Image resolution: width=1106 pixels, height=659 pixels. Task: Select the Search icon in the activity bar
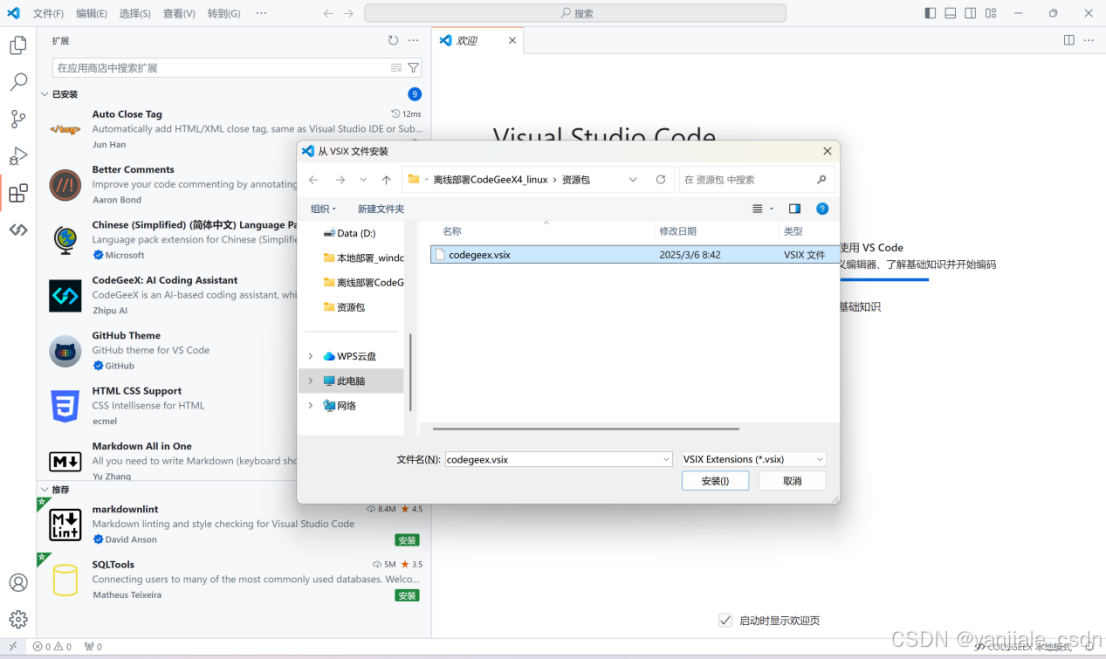click(18, 81)
